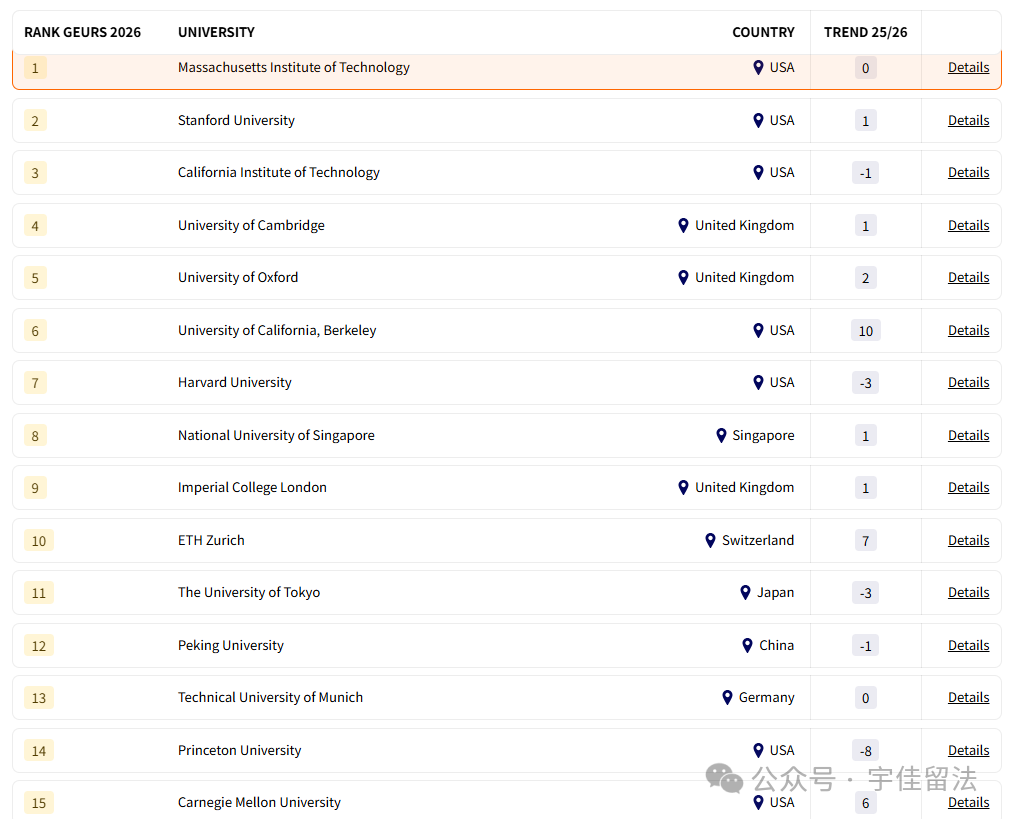Click Carnegie Mellon University name
Screen dimensions: 1009x819
point(259,802)
